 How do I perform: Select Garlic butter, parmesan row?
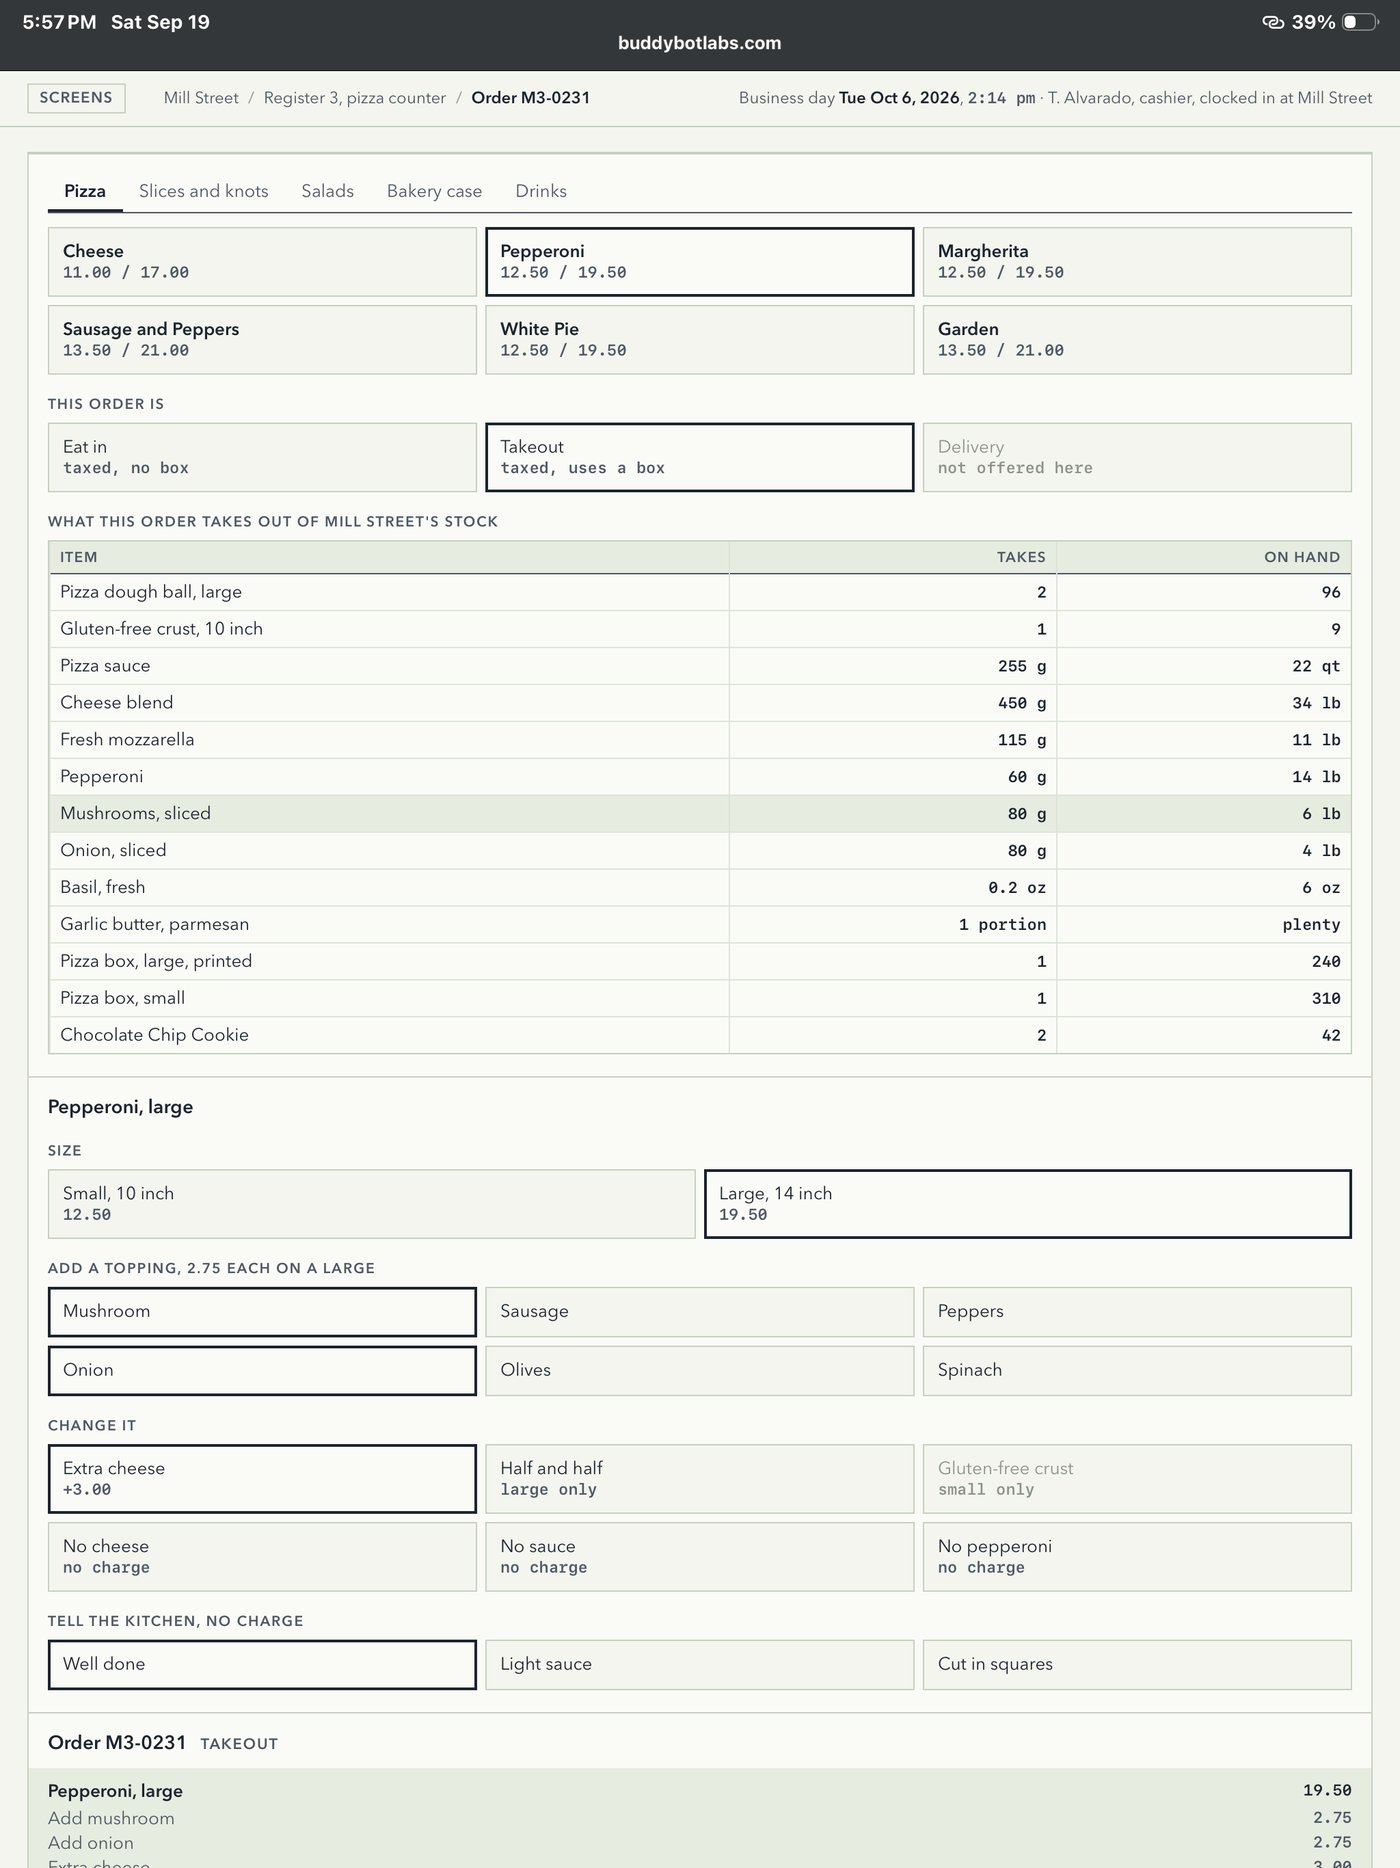(x=700, y=925)
